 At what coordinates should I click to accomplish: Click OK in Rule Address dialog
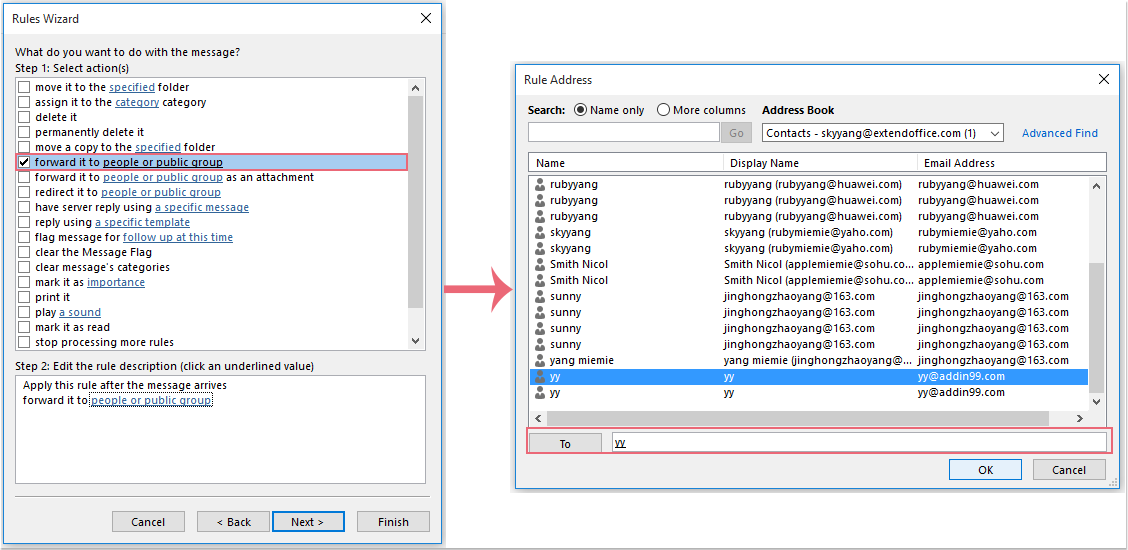(x=985, y=470)
